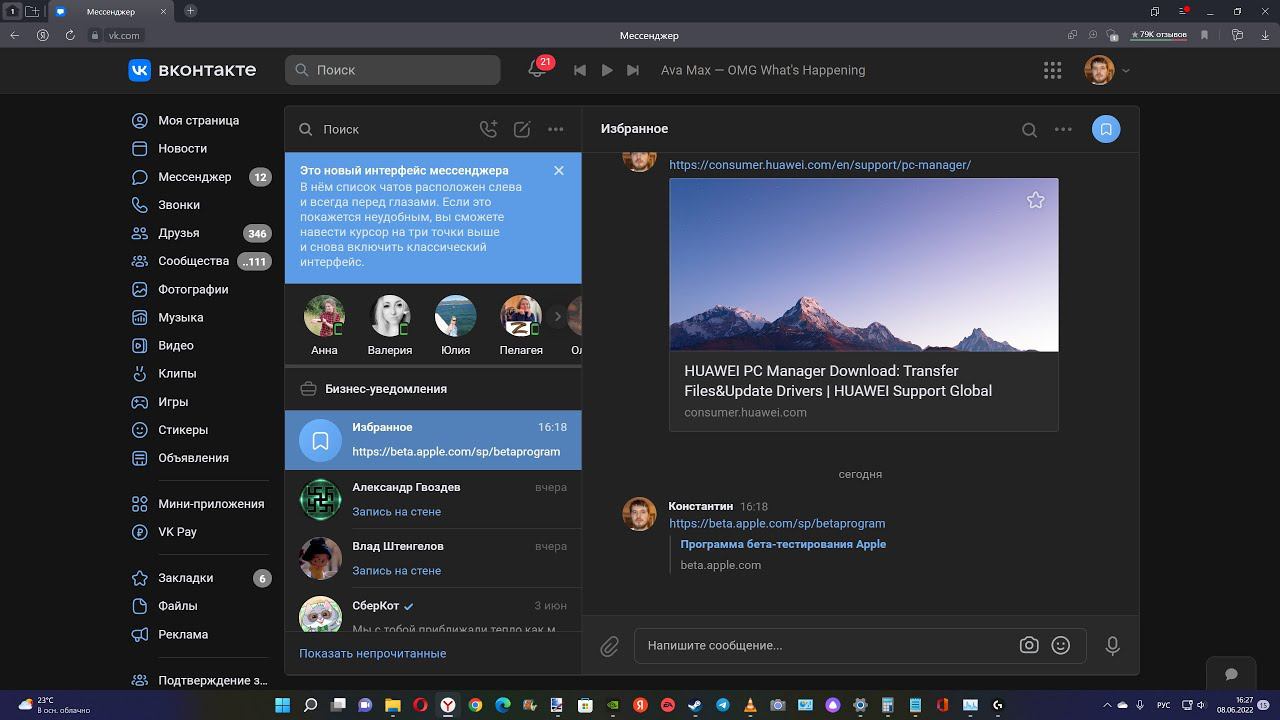Start a new call from messenger
The height and width of the screenshot is (720, 1280).
(x=488, y=129)
